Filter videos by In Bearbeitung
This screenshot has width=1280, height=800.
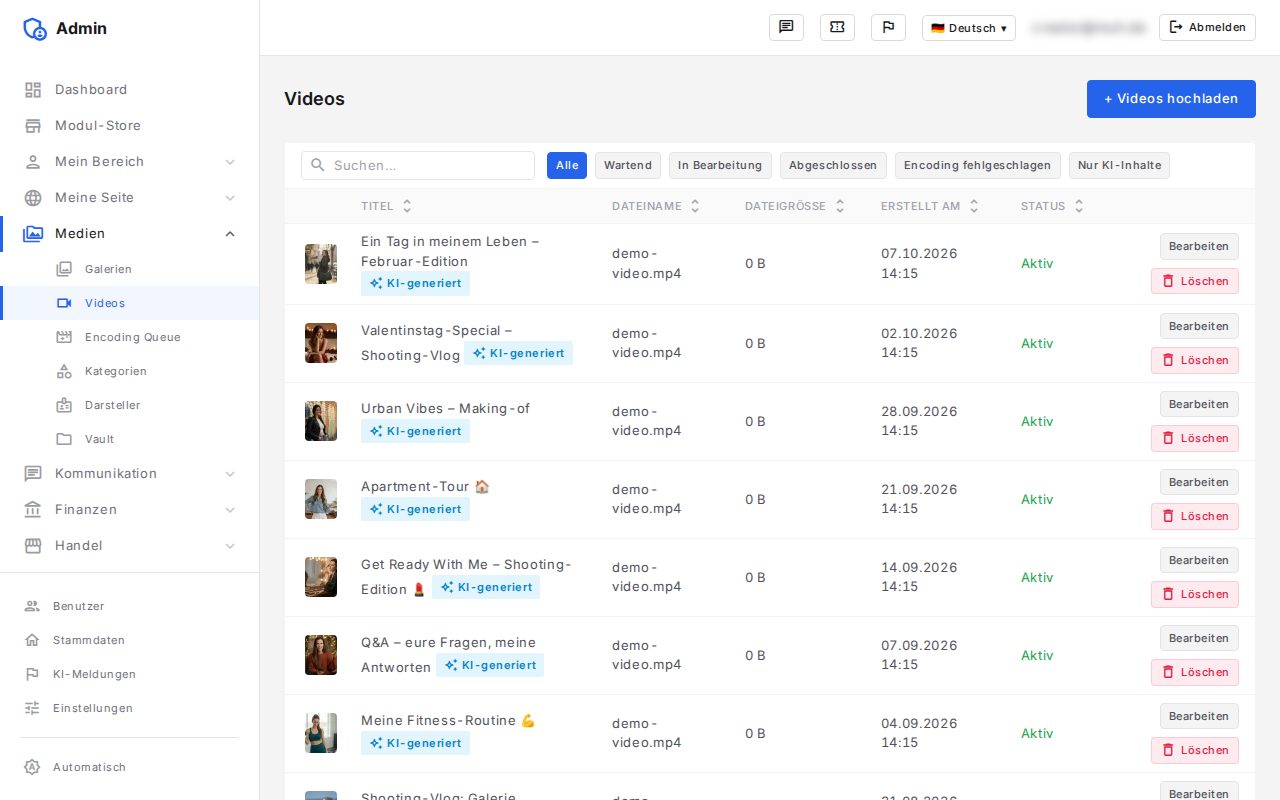coord(720,166)
